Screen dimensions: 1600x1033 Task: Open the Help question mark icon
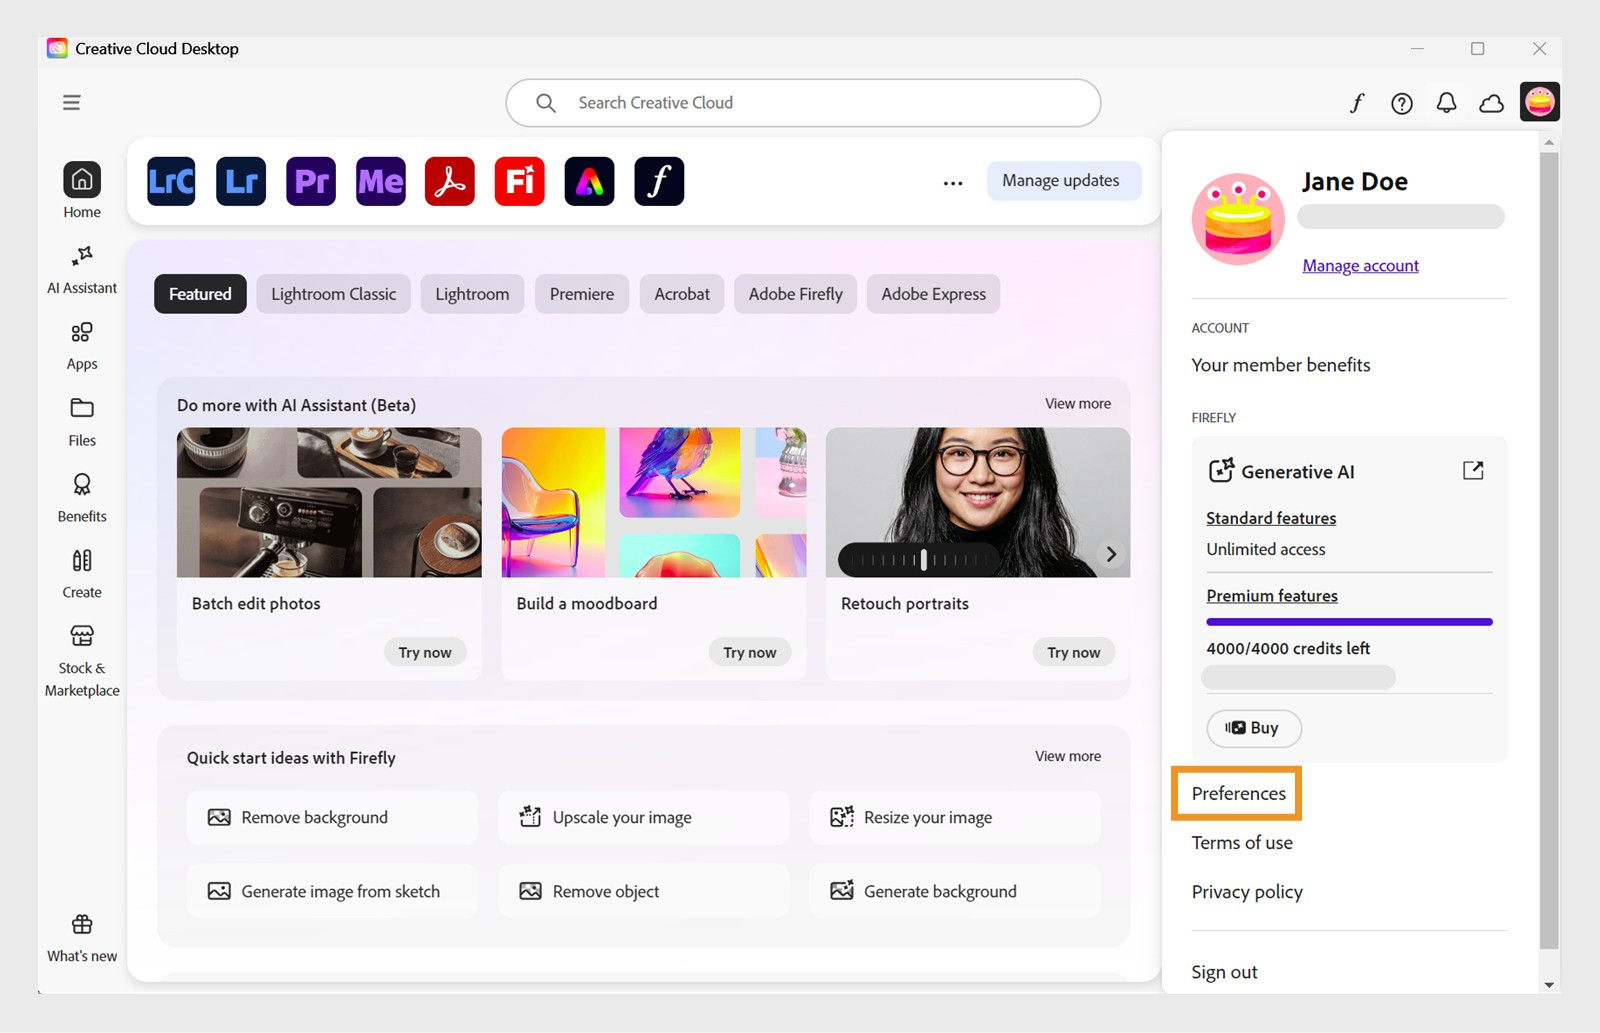click(1402, 103)
